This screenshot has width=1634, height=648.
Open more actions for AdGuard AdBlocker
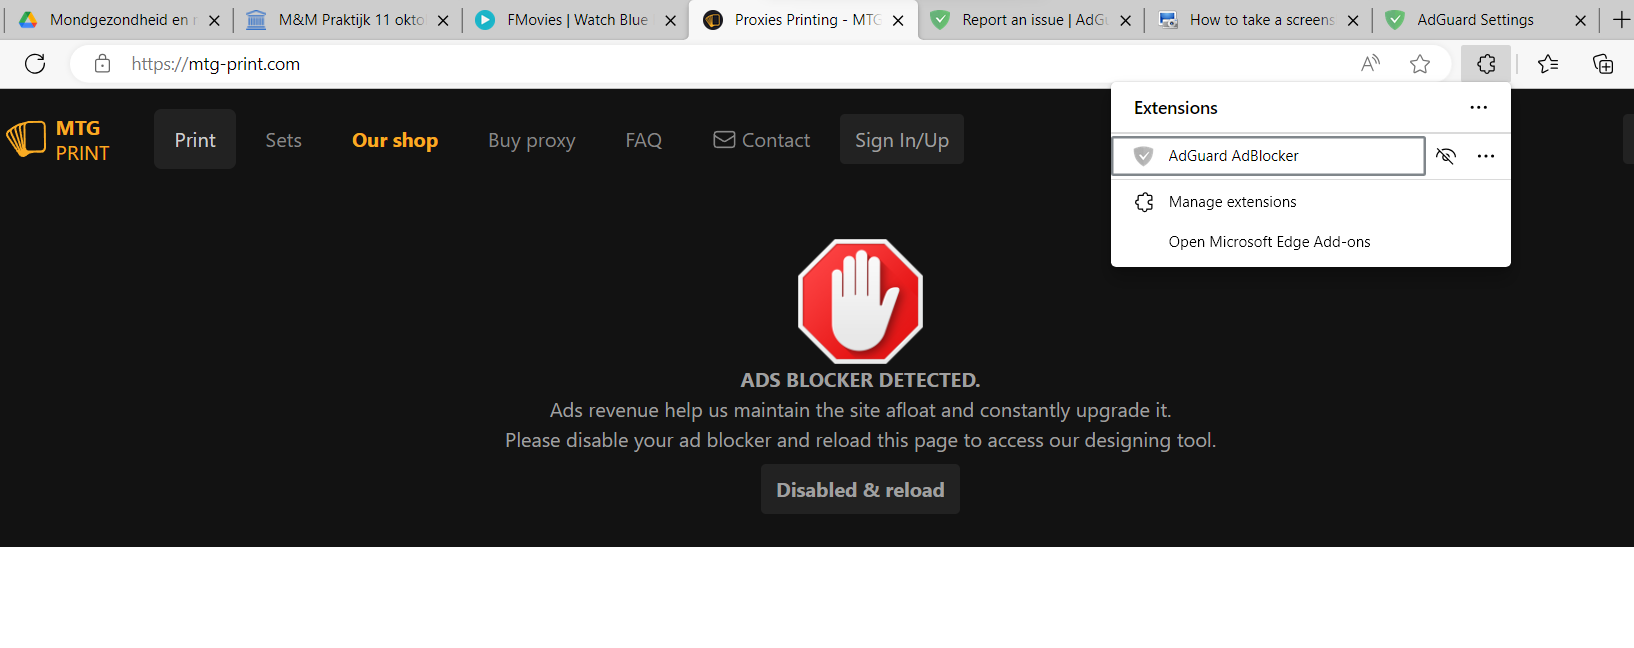tap(1486, 156)
